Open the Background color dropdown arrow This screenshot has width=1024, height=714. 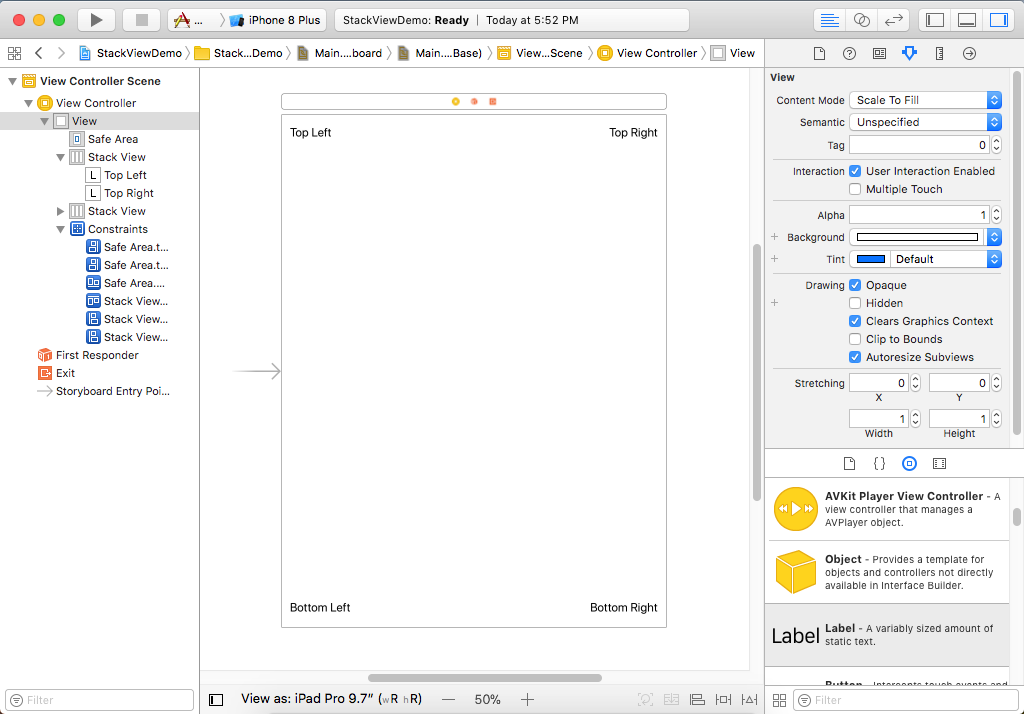click(x=994, y=237)
